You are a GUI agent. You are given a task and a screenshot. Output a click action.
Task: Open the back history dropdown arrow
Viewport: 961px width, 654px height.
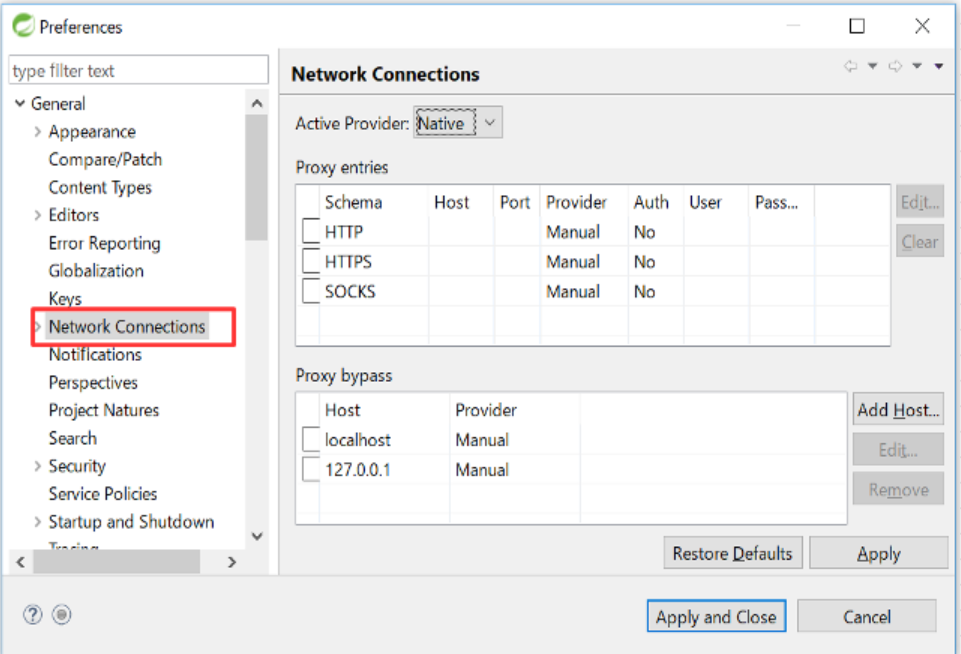coord(872,66)
